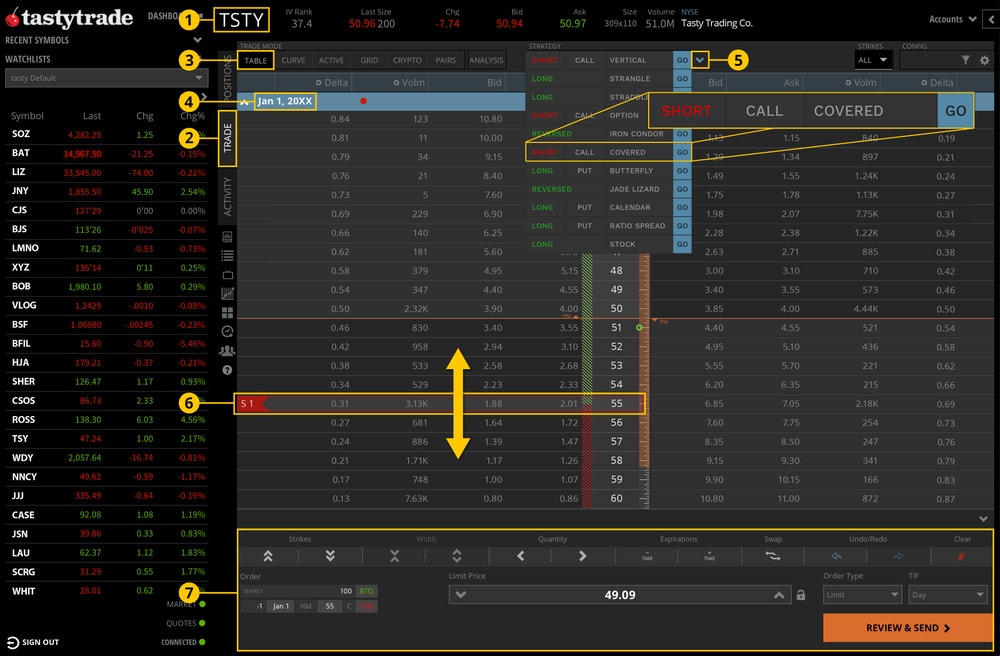
Task: Open the Strikes ALL dropdown
Action: (x=872, y=60)
